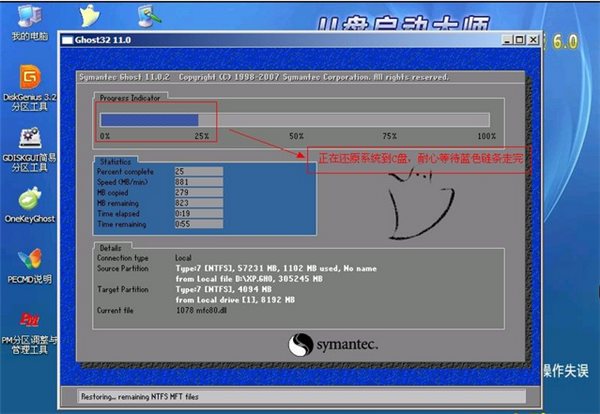Viewport: 600px width, 414px height.
Task: Click the Symantec Ghost 11.0.2 copyright header
Action: [264, 77]
